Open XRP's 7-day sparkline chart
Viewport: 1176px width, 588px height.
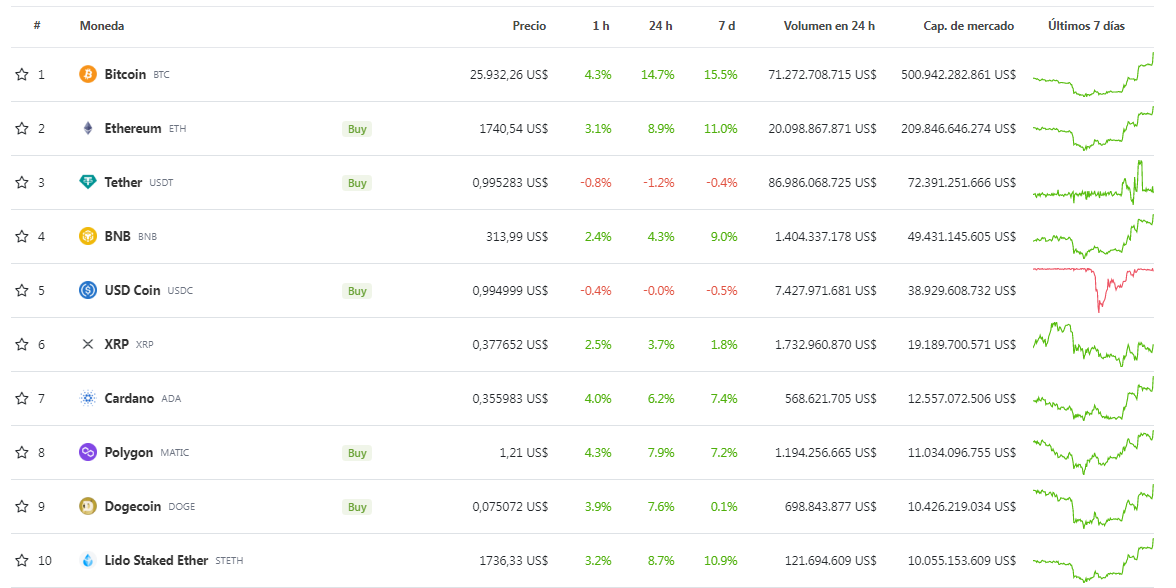tap(1093, 344)
